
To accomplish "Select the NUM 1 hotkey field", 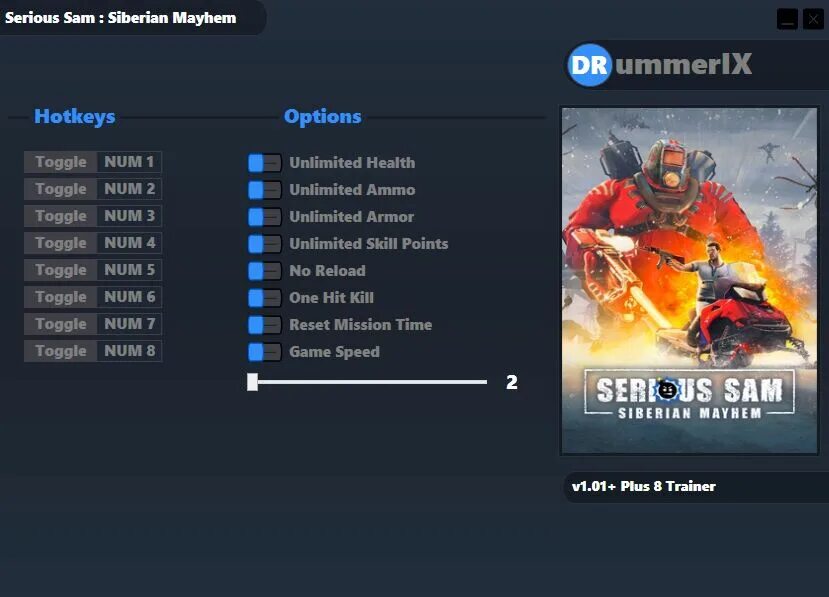I will (130, 162).
